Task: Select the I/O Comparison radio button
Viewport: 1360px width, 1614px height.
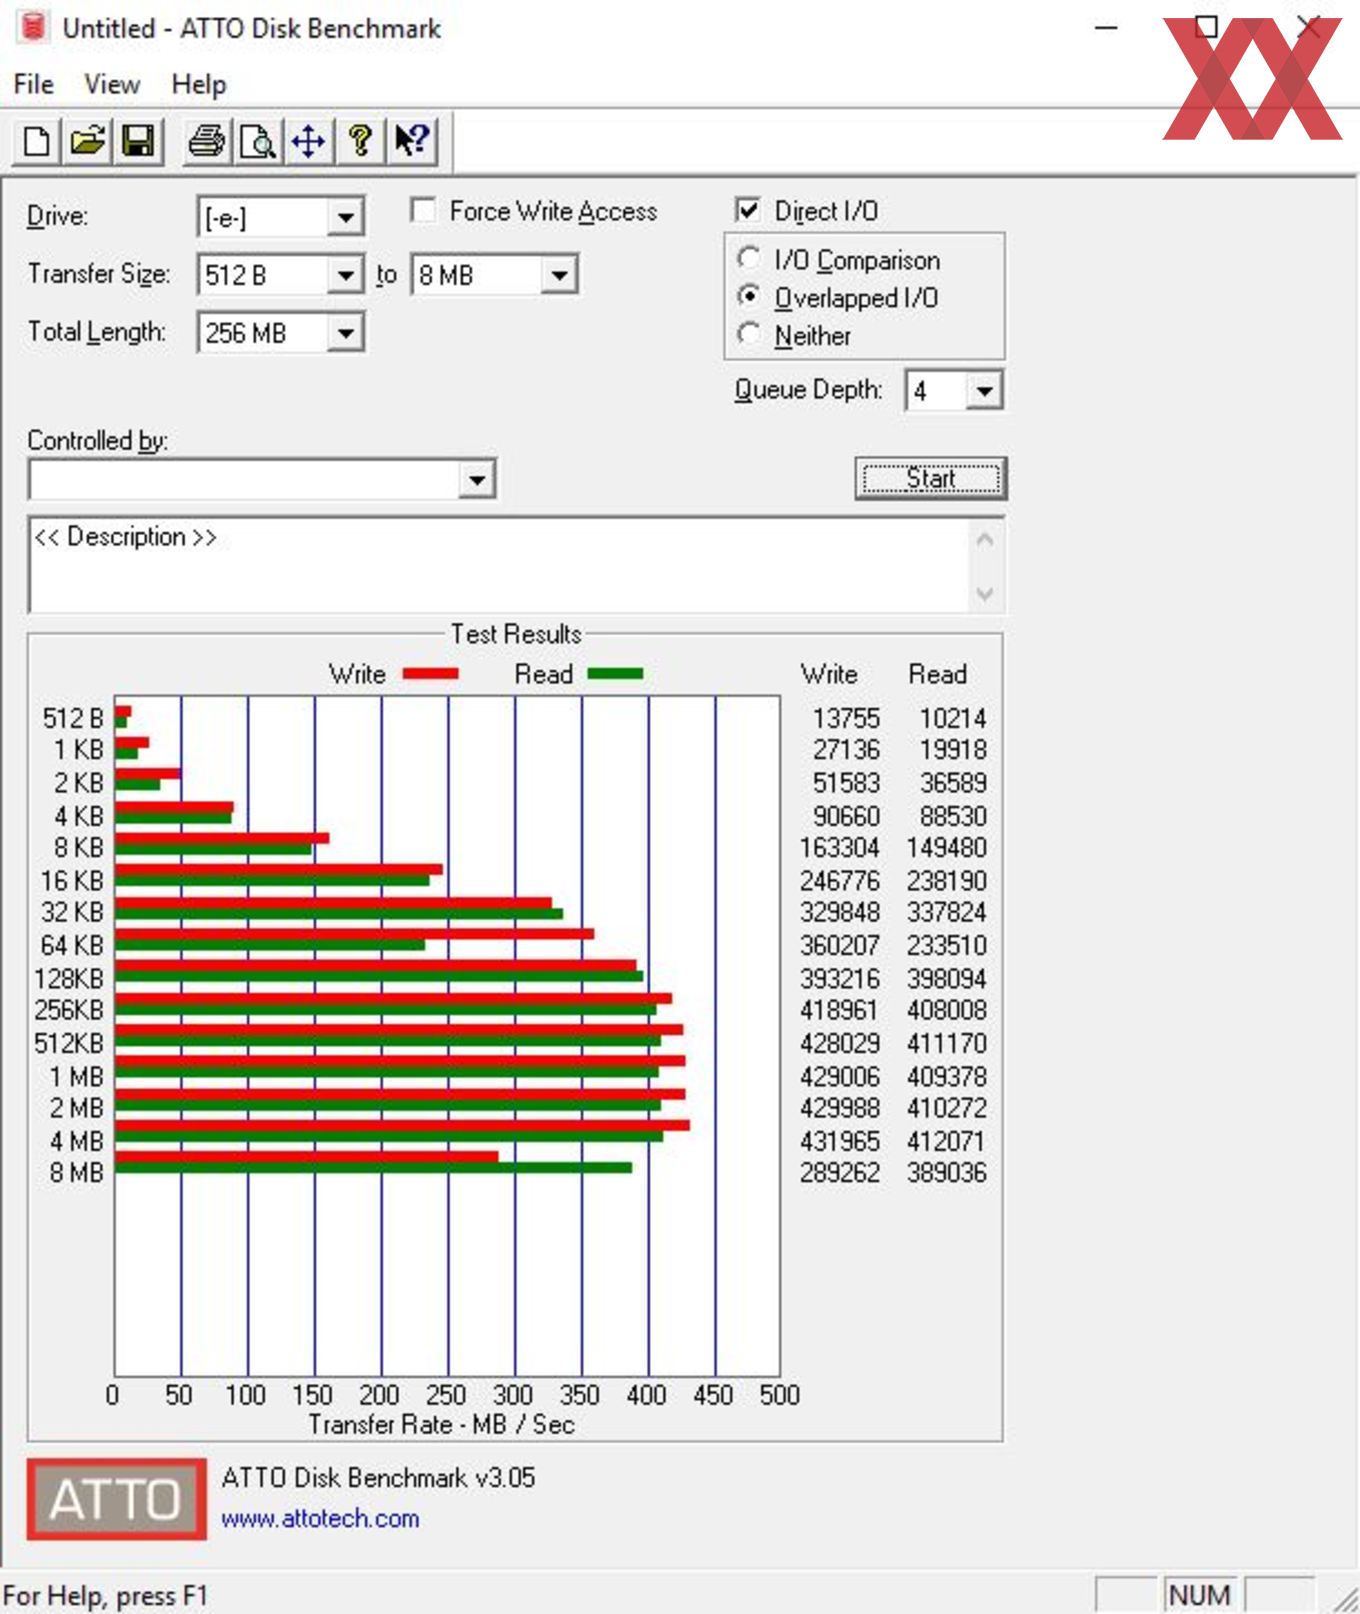Action: point(748,259)
